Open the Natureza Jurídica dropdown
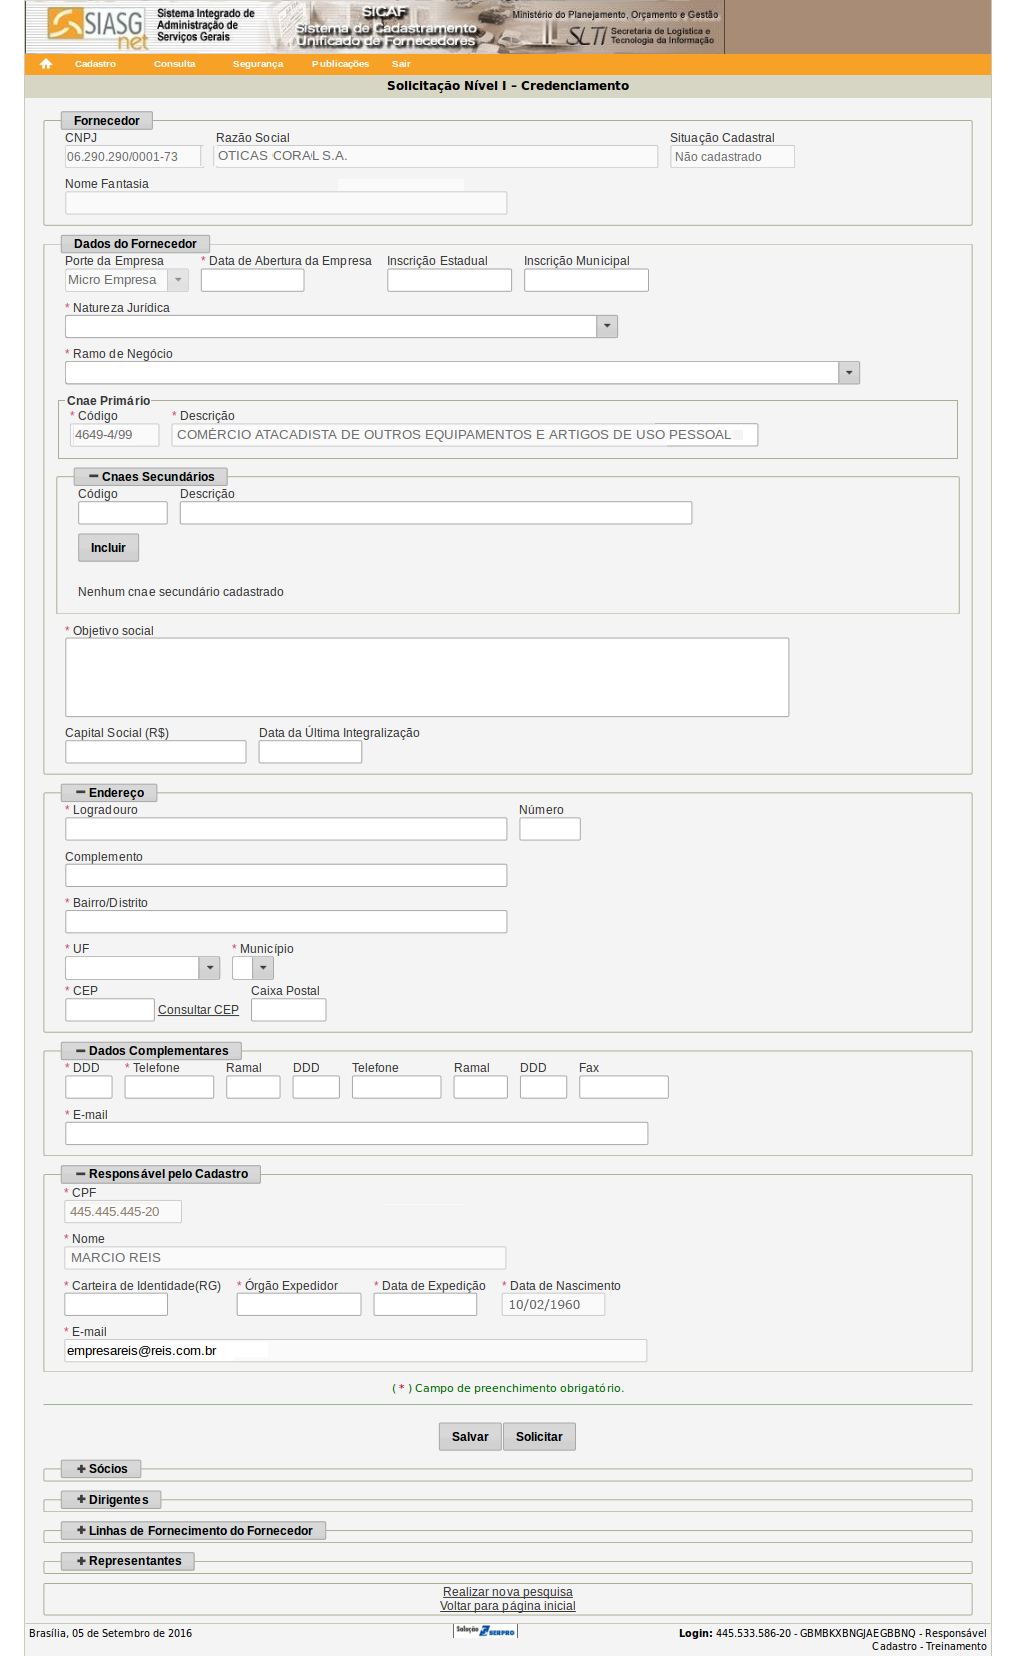1016x1656 pixels. click(x=341, y=326)
